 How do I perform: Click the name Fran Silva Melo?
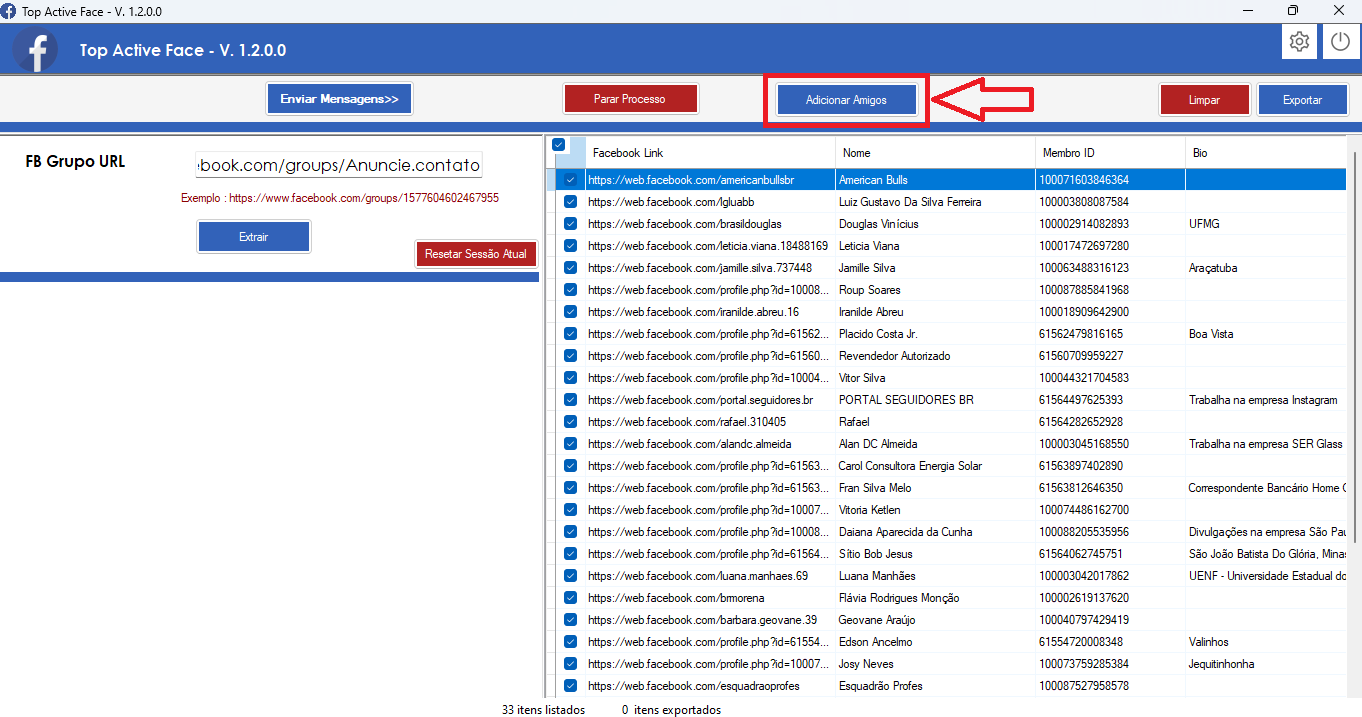click(x=875, y=488)
